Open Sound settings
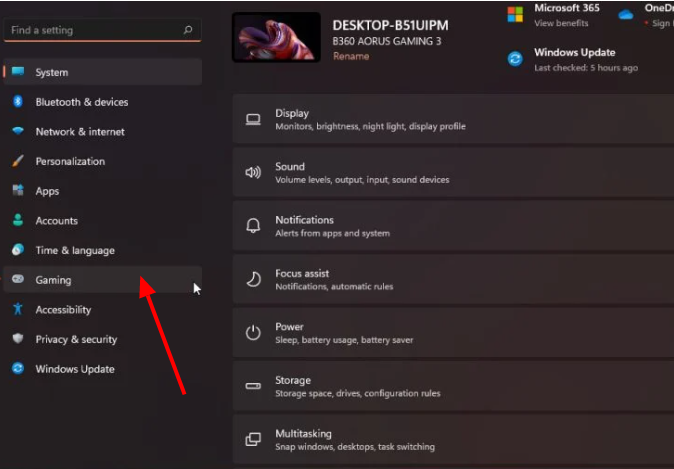 pyautogui.click(x=453, y=172)
